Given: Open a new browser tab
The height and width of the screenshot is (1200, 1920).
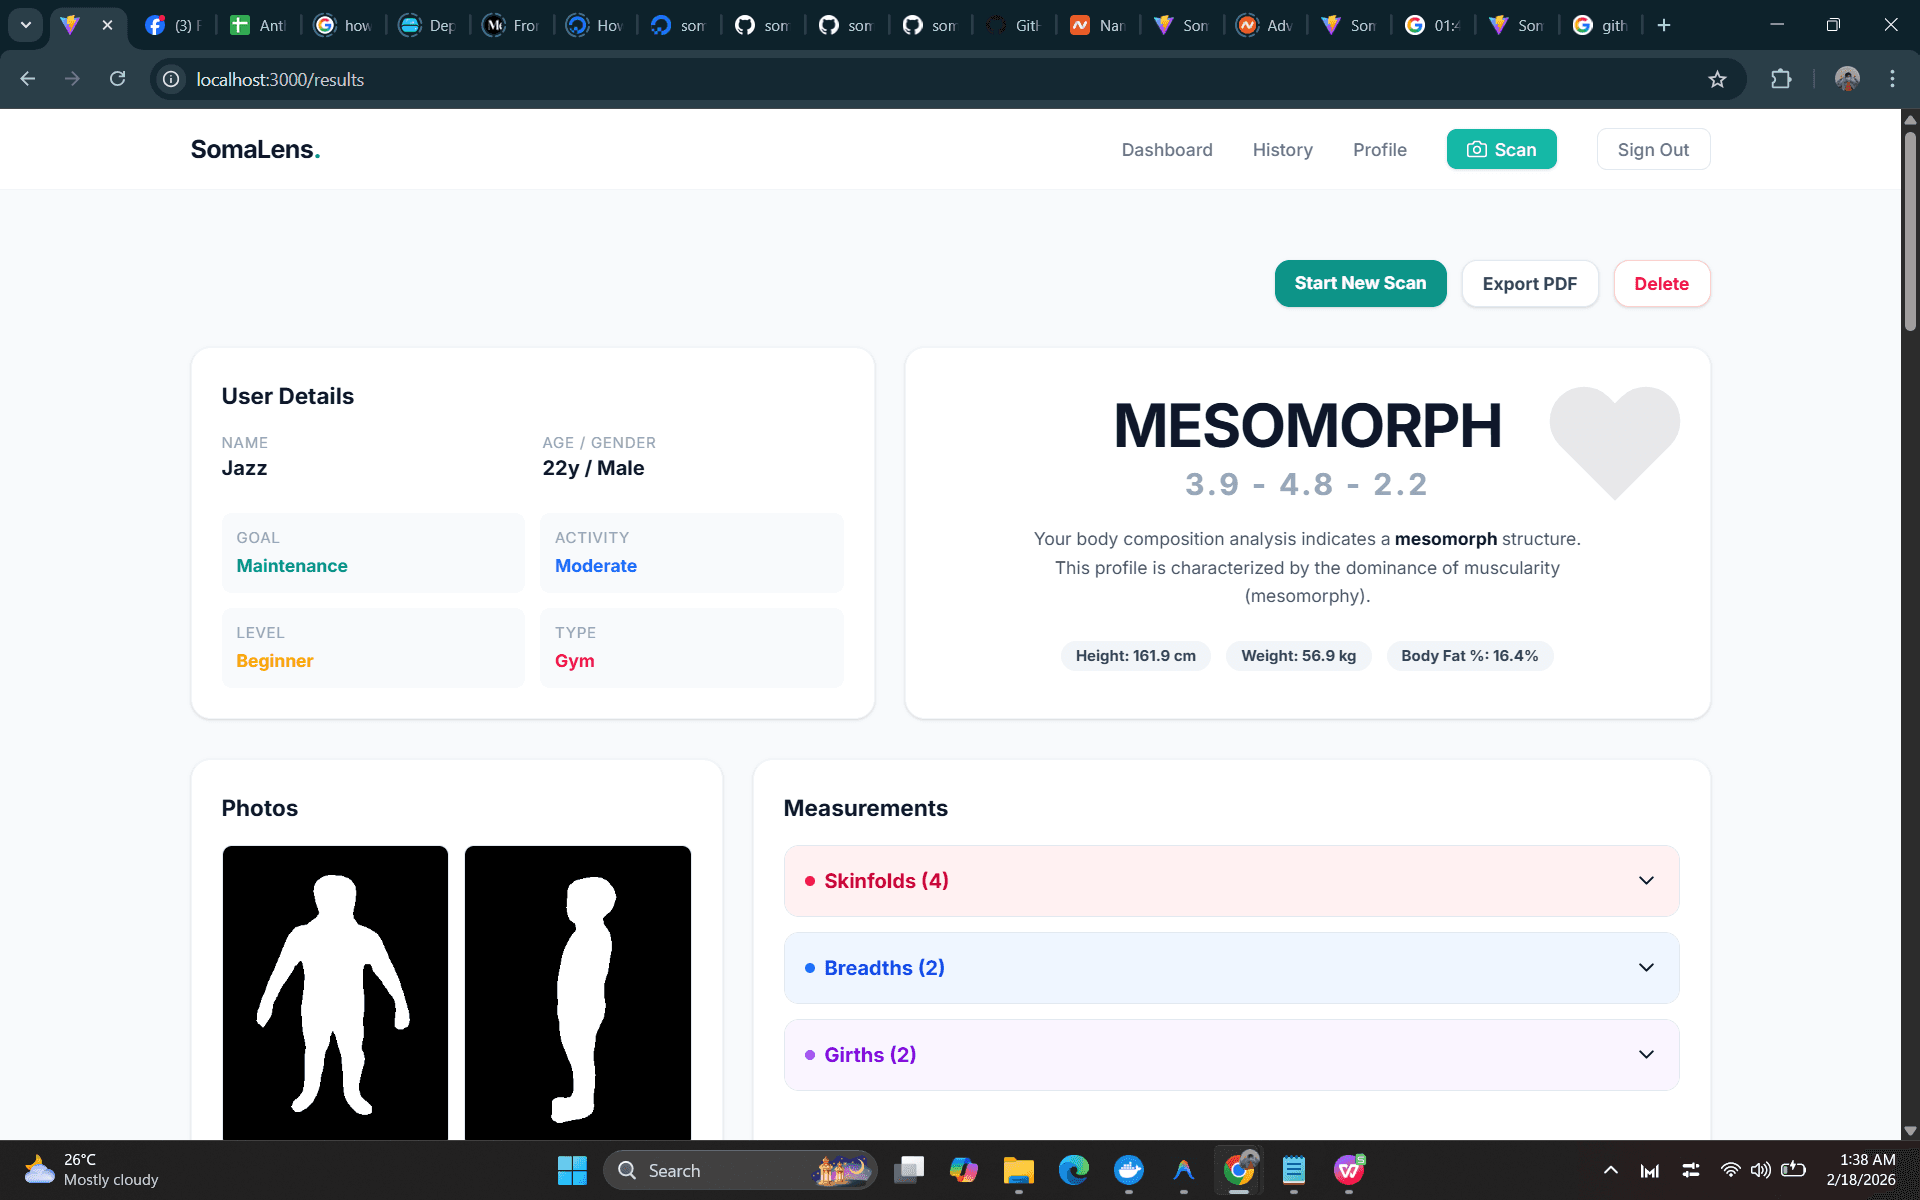Looking at the screenshot, I should coord(1664,25).
